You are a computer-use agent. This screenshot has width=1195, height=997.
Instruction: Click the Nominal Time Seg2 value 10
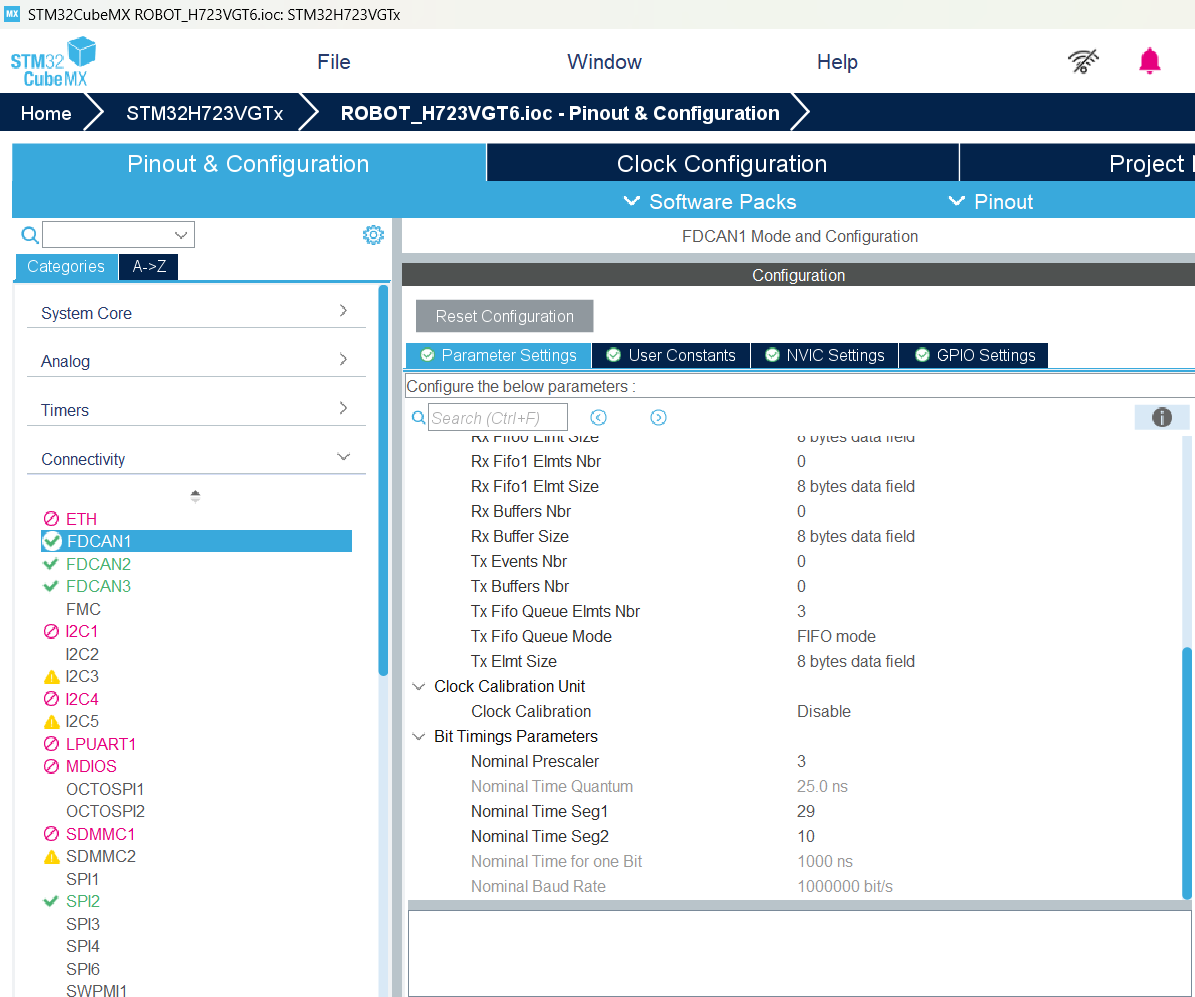pos(806,836)
